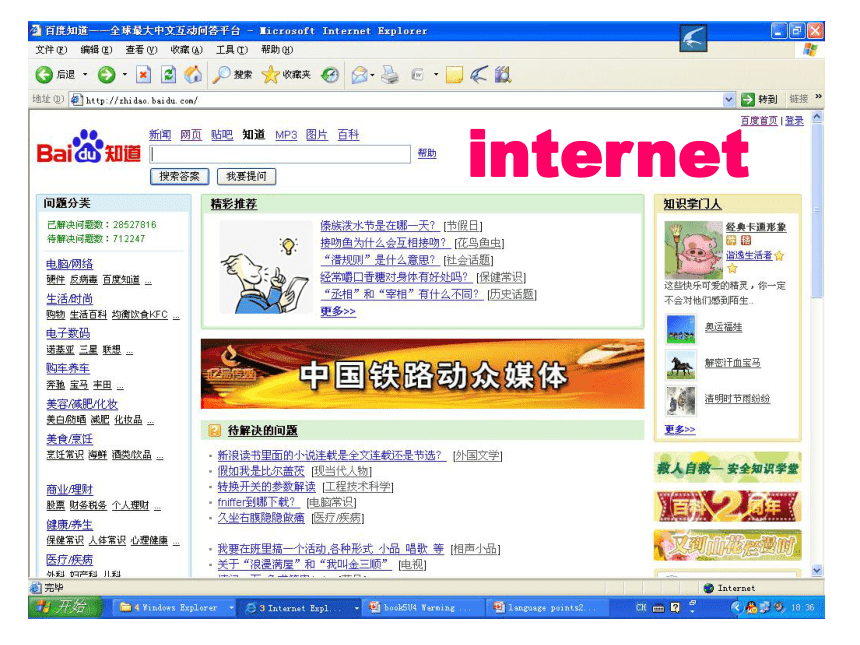Image resolution: width=860 pixels, height=645 pixels.
Task: Click the Edit document toolbar icon
Action: [x=418, y=75]
